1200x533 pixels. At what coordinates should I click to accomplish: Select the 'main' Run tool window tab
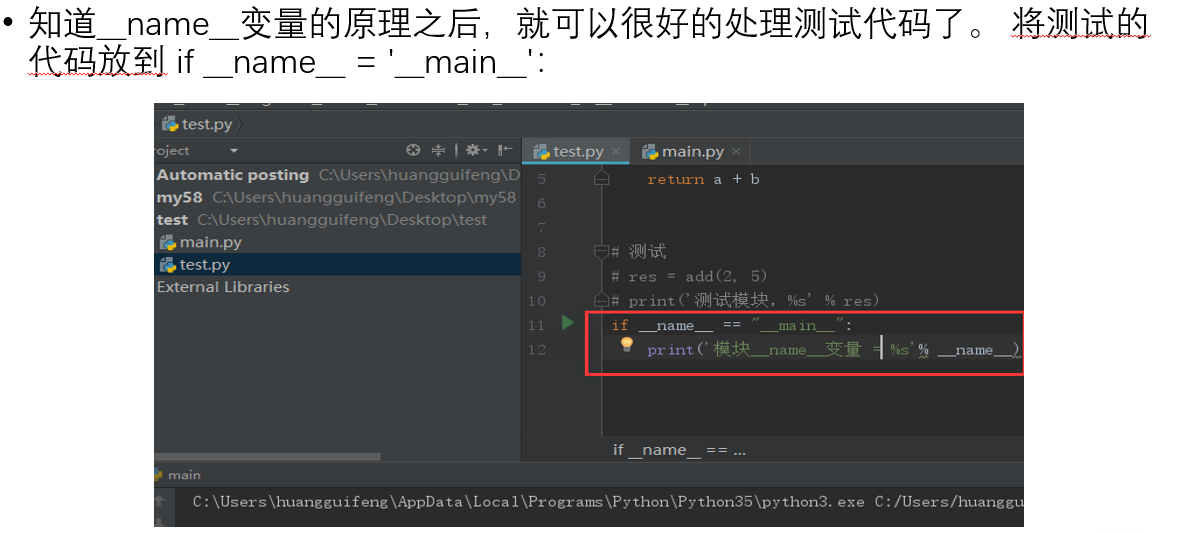178,475
